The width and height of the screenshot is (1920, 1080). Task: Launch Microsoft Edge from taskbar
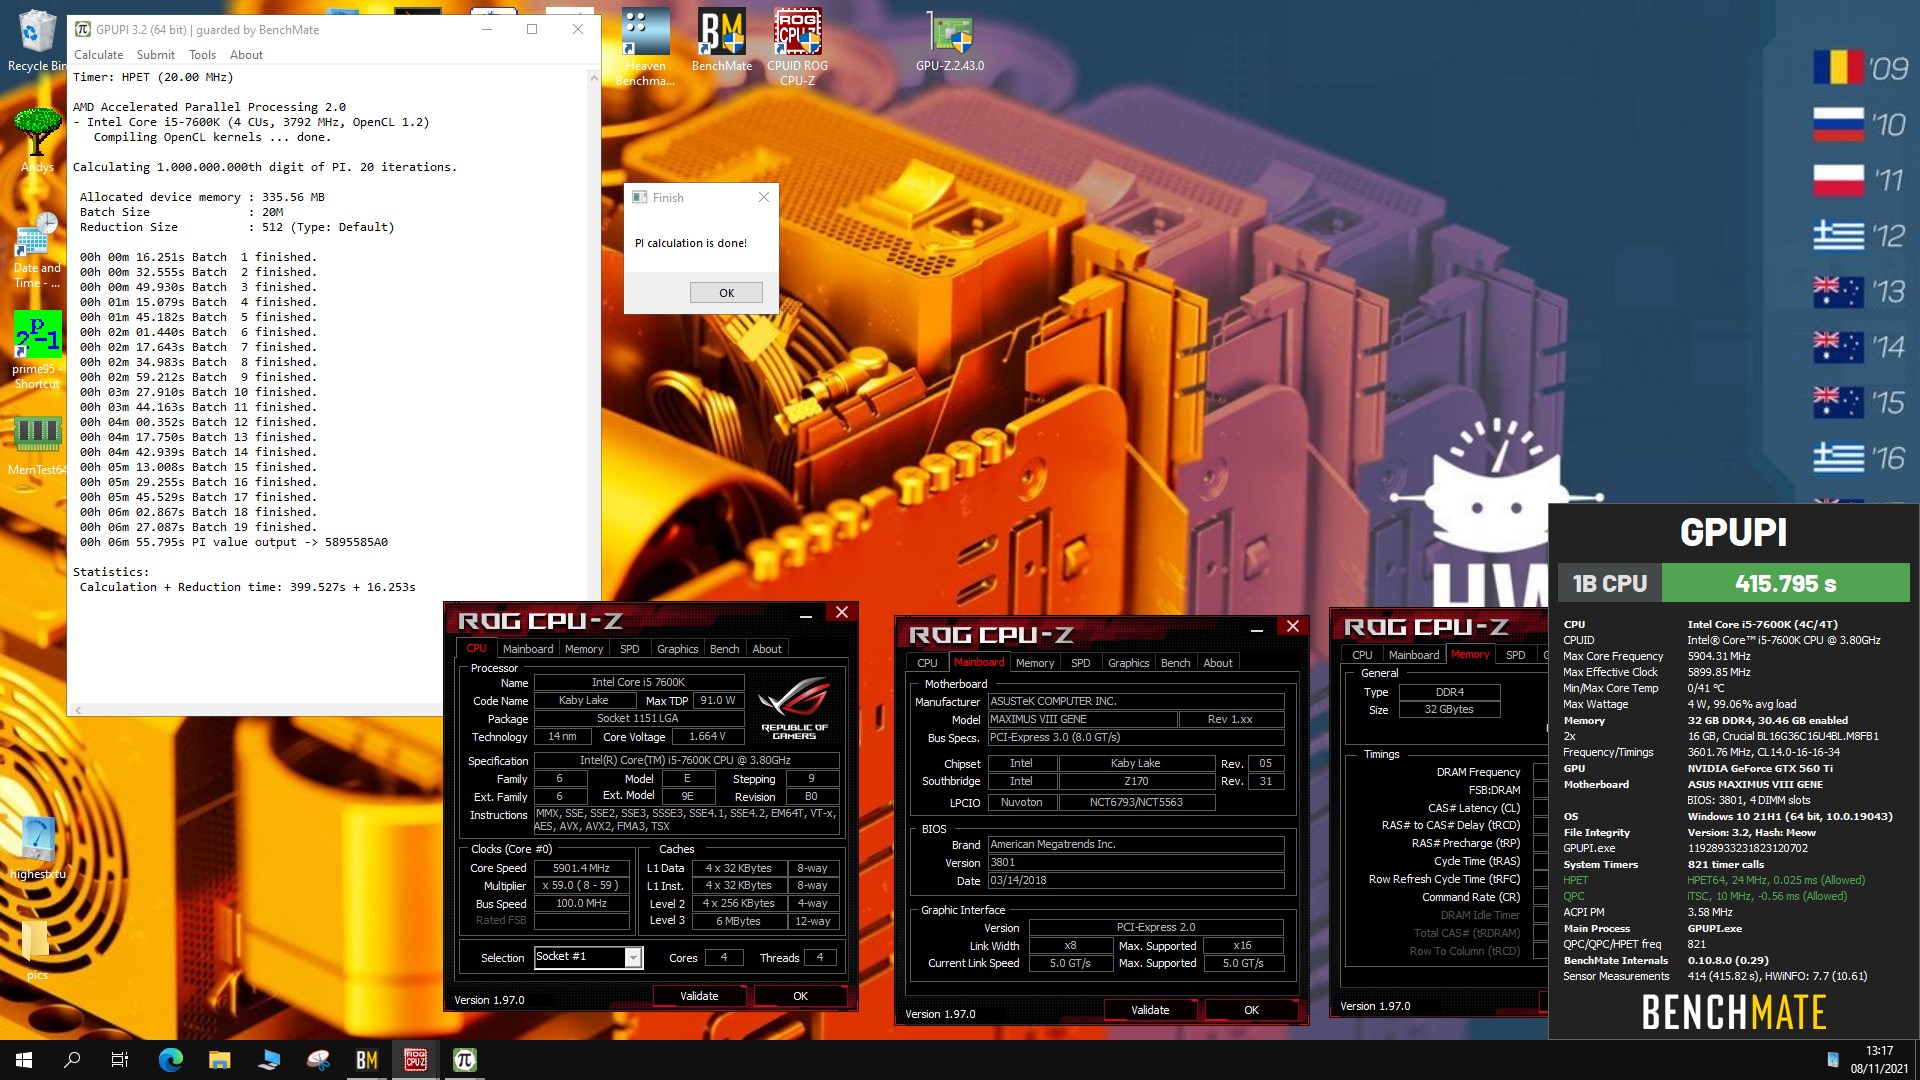point(170,1060)
